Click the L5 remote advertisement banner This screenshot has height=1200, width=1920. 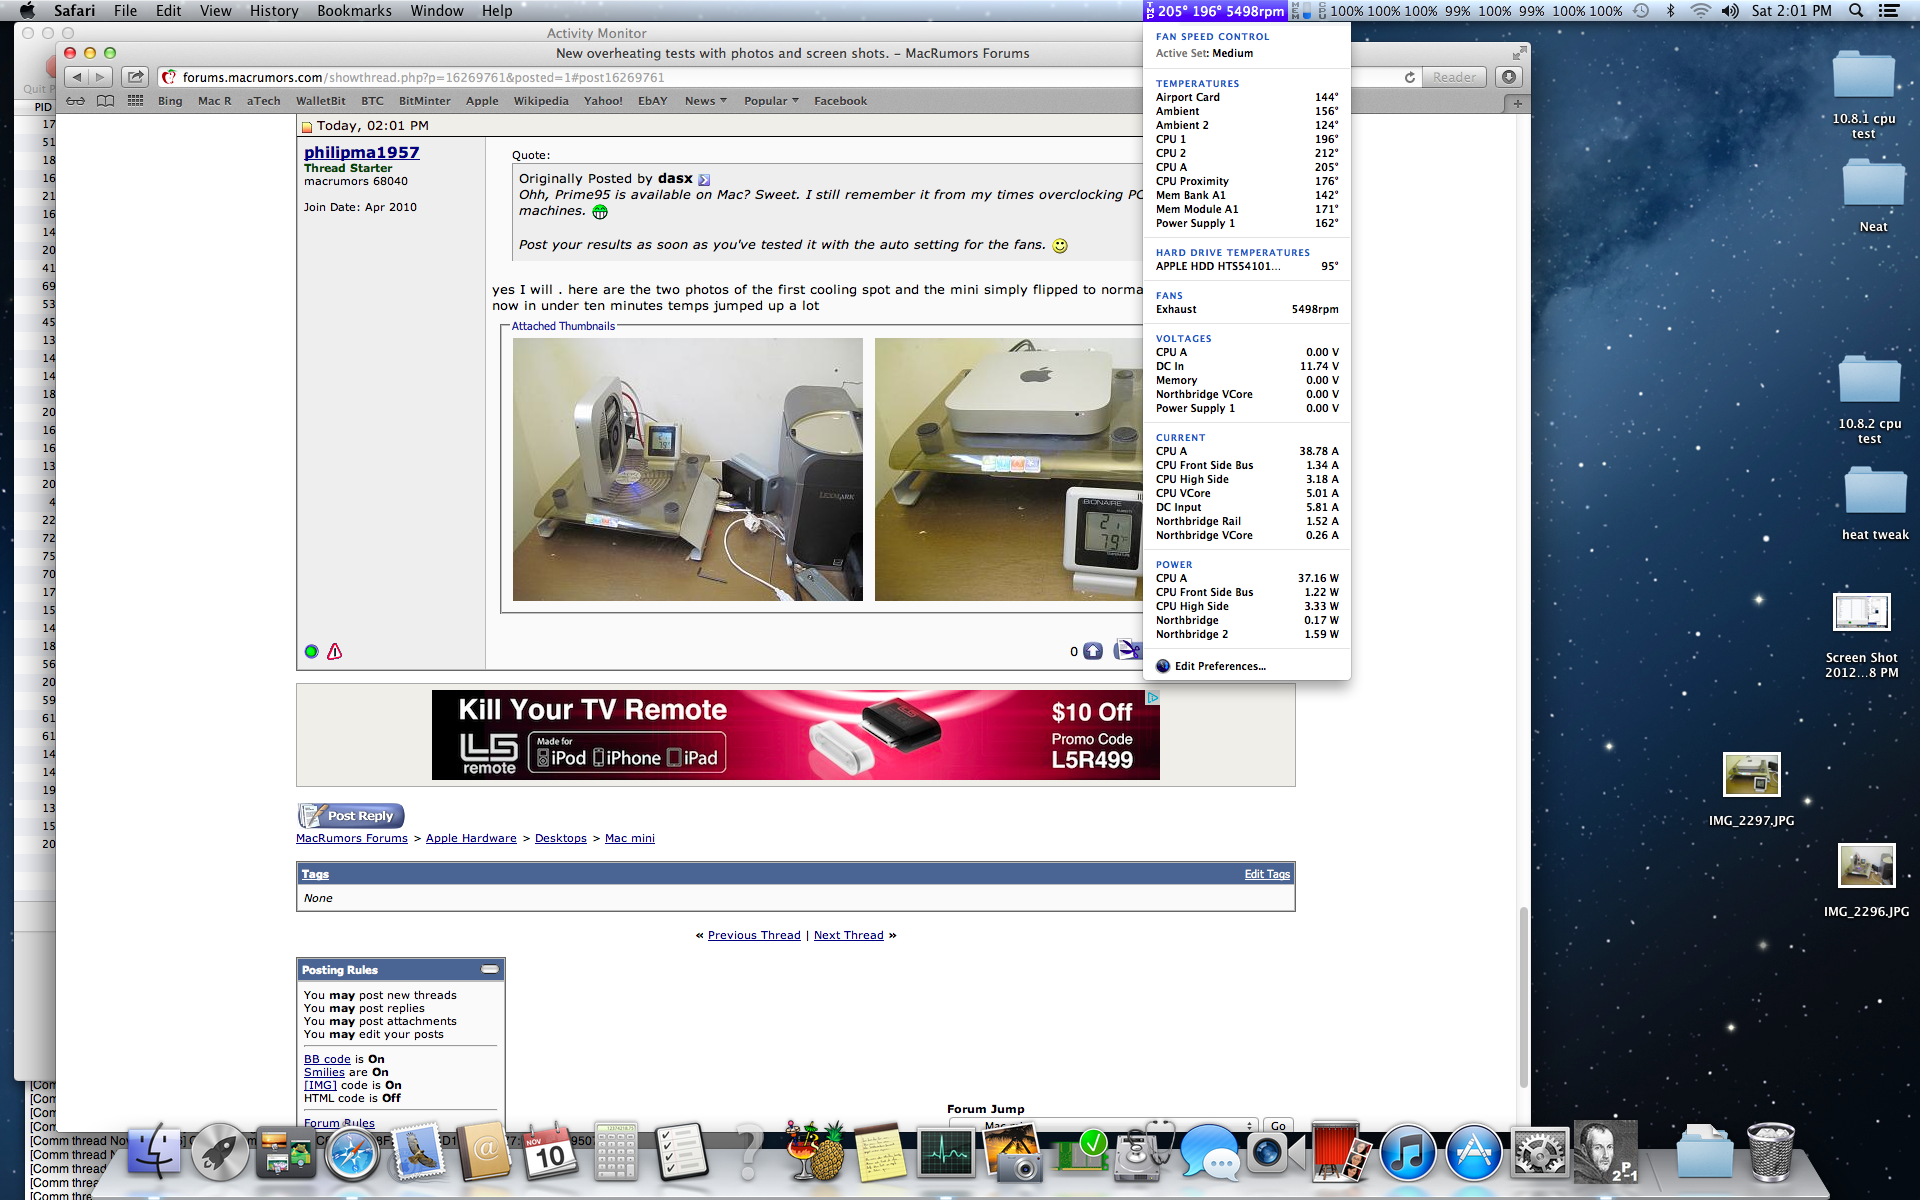coord(796,735)
